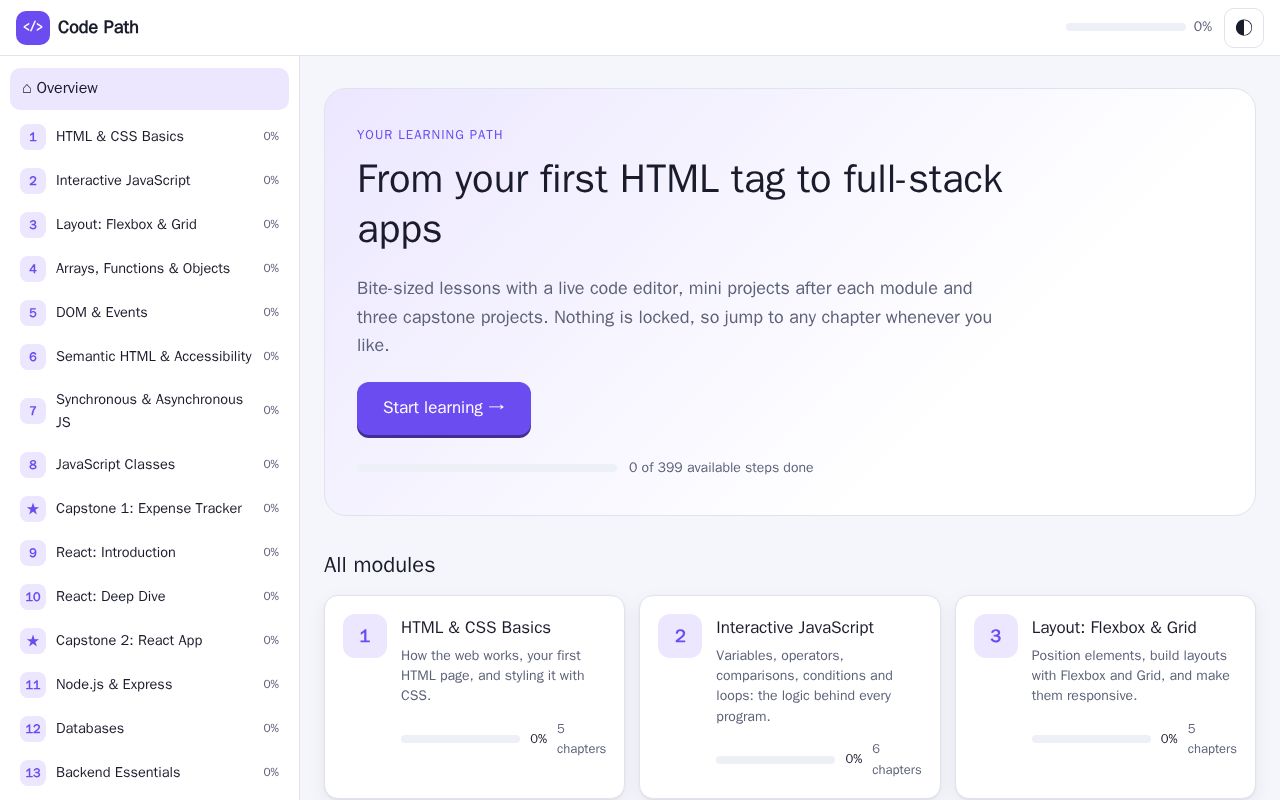
Task: Select JavaScript Classes in sidebar
Action: tap(149, 465)
